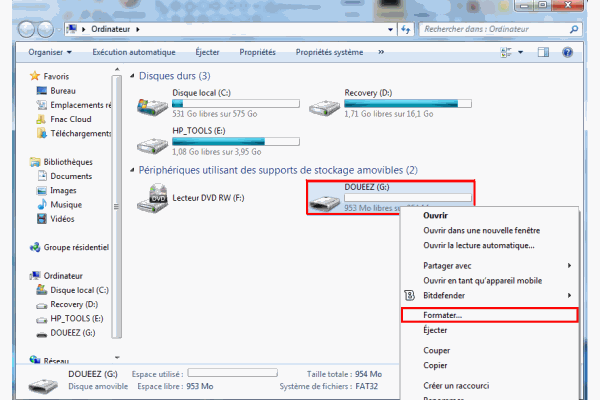
Task: Choose Ouvrir en tant qu'appareil mobile
Action: [483, 281]
